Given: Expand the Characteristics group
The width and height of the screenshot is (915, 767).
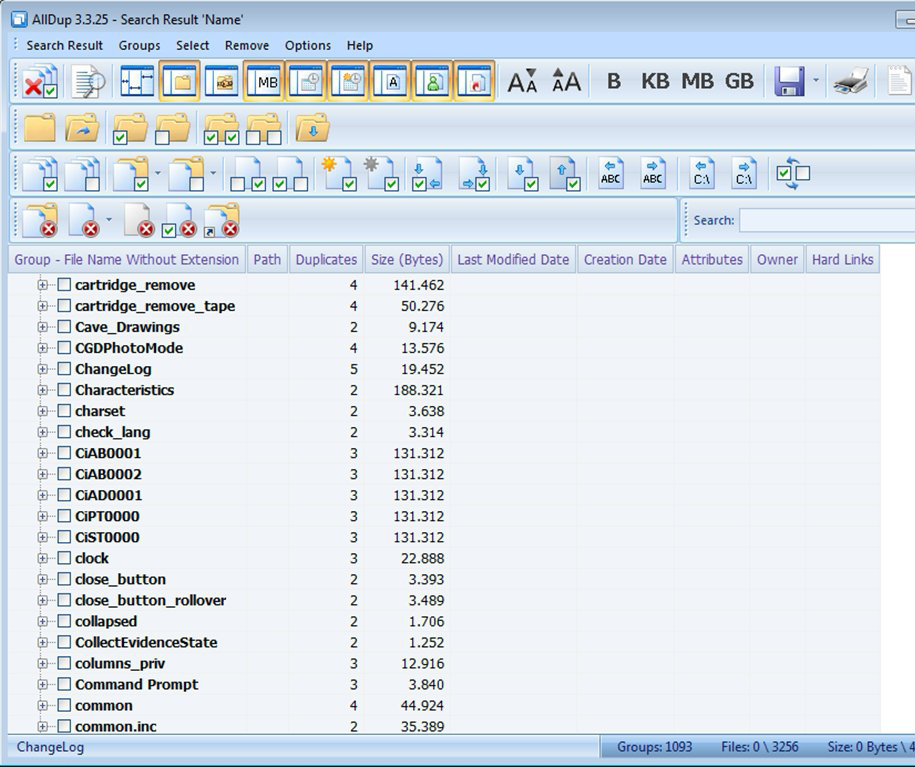Looking at the screenshot, I should coord(43,390).
